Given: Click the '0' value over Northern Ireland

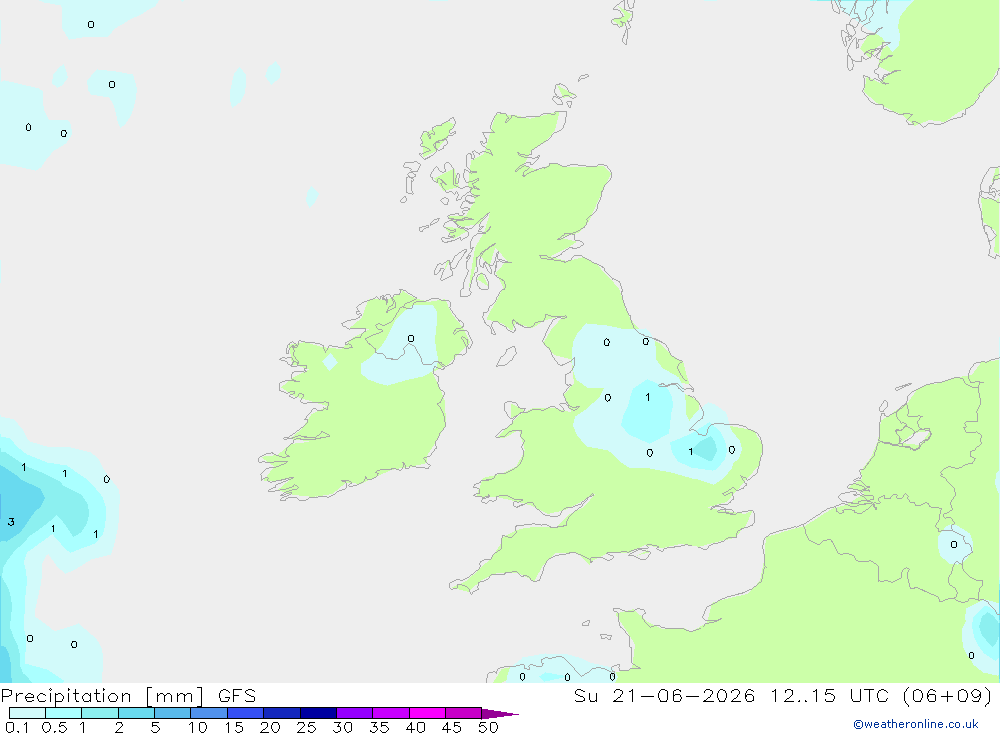Looking at the screenshot, I should click(x=411, y=339).
